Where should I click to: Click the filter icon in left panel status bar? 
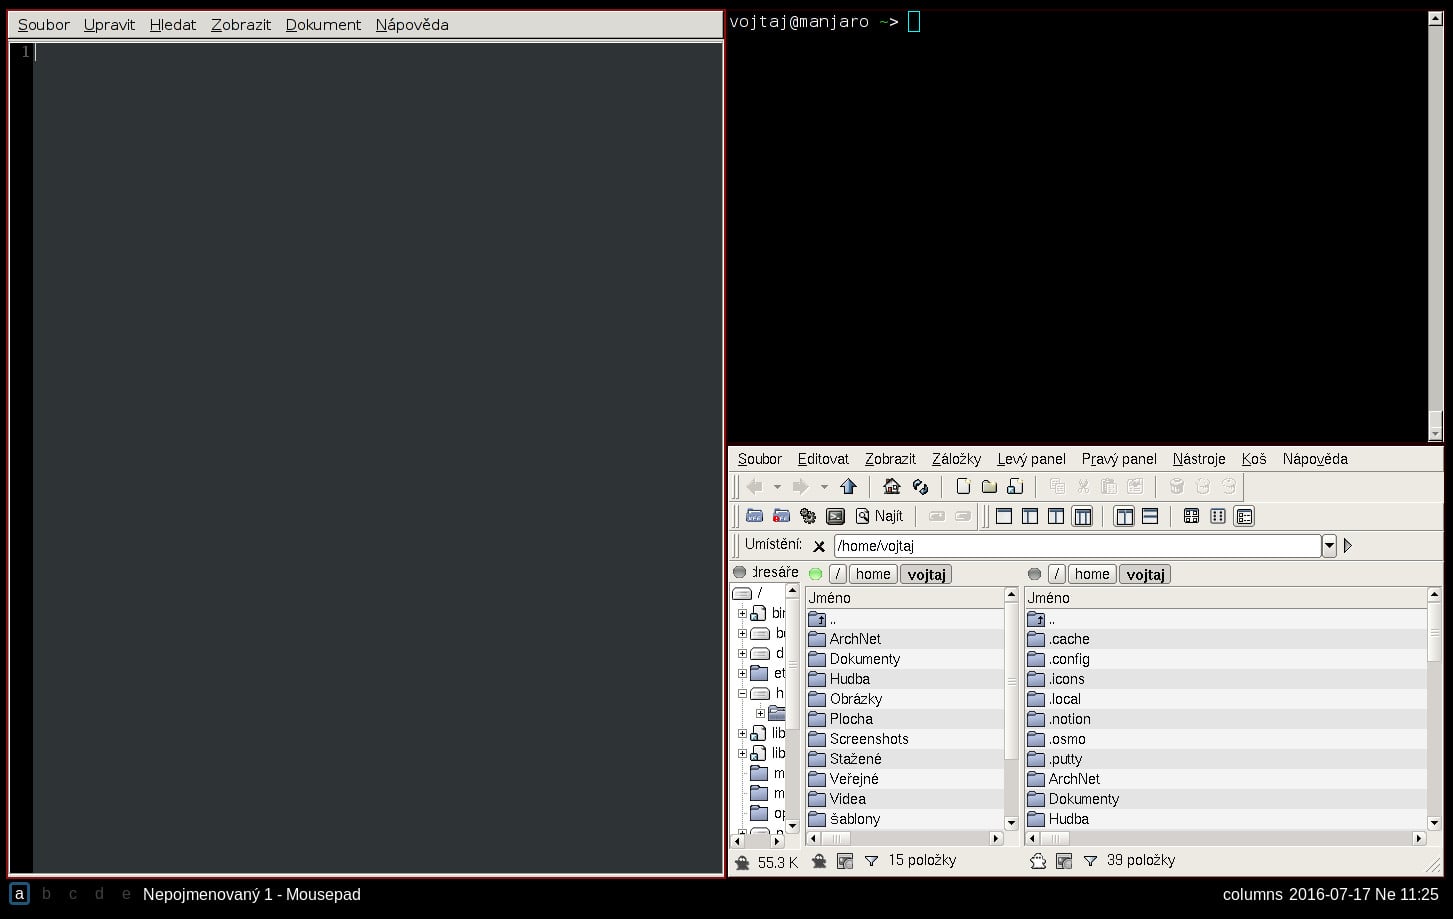coord(871,861)
